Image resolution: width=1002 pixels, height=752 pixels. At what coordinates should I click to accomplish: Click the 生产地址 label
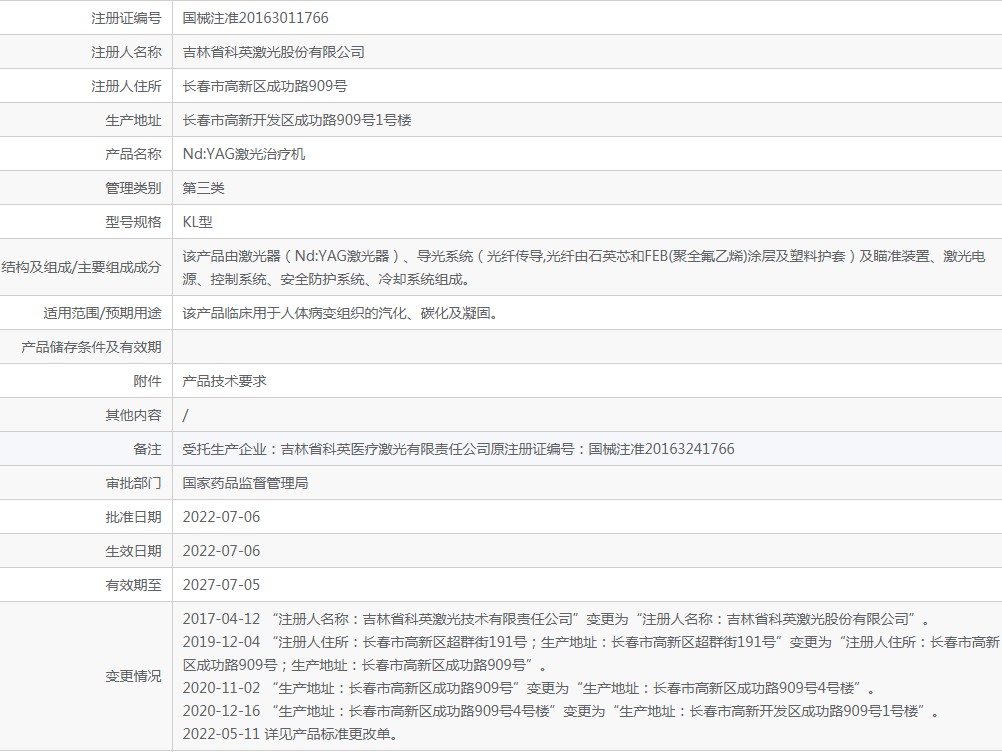pyautogui.click(x=134, y=120)
